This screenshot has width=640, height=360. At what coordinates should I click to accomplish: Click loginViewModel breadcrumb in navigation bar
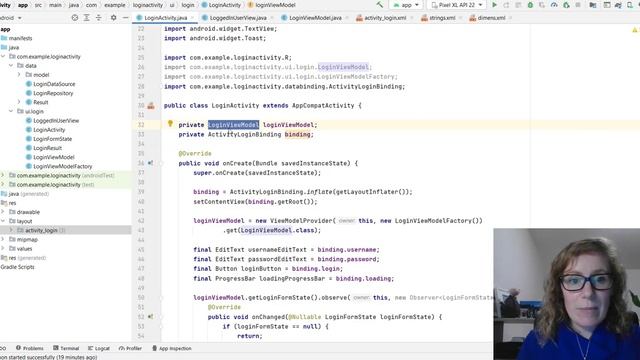(x=271, y=5)
